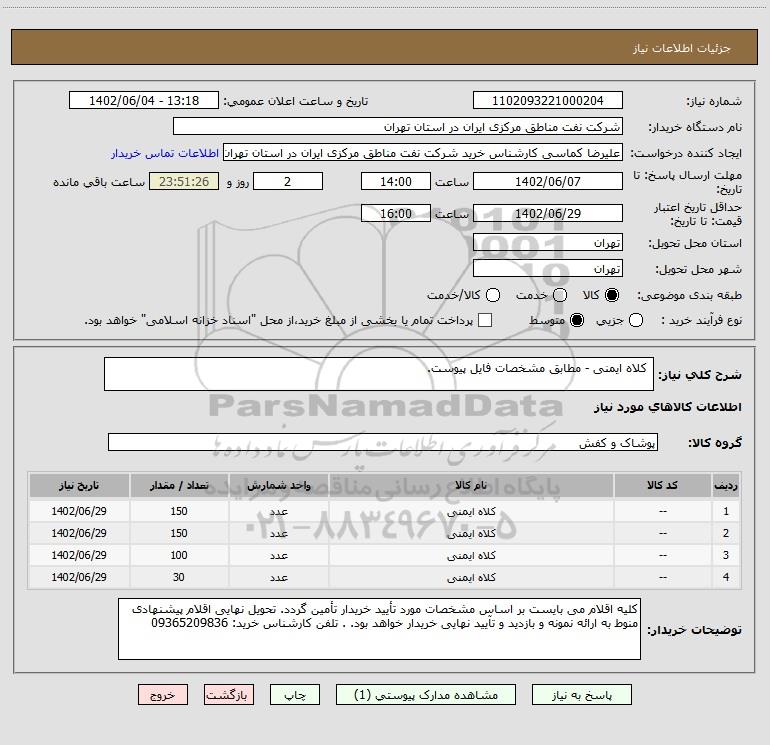Image resolution: width=770 pixels, height=745 pixels.
Task: Click the گروه کالا field پوشاک و کفش
Action: 383,442
